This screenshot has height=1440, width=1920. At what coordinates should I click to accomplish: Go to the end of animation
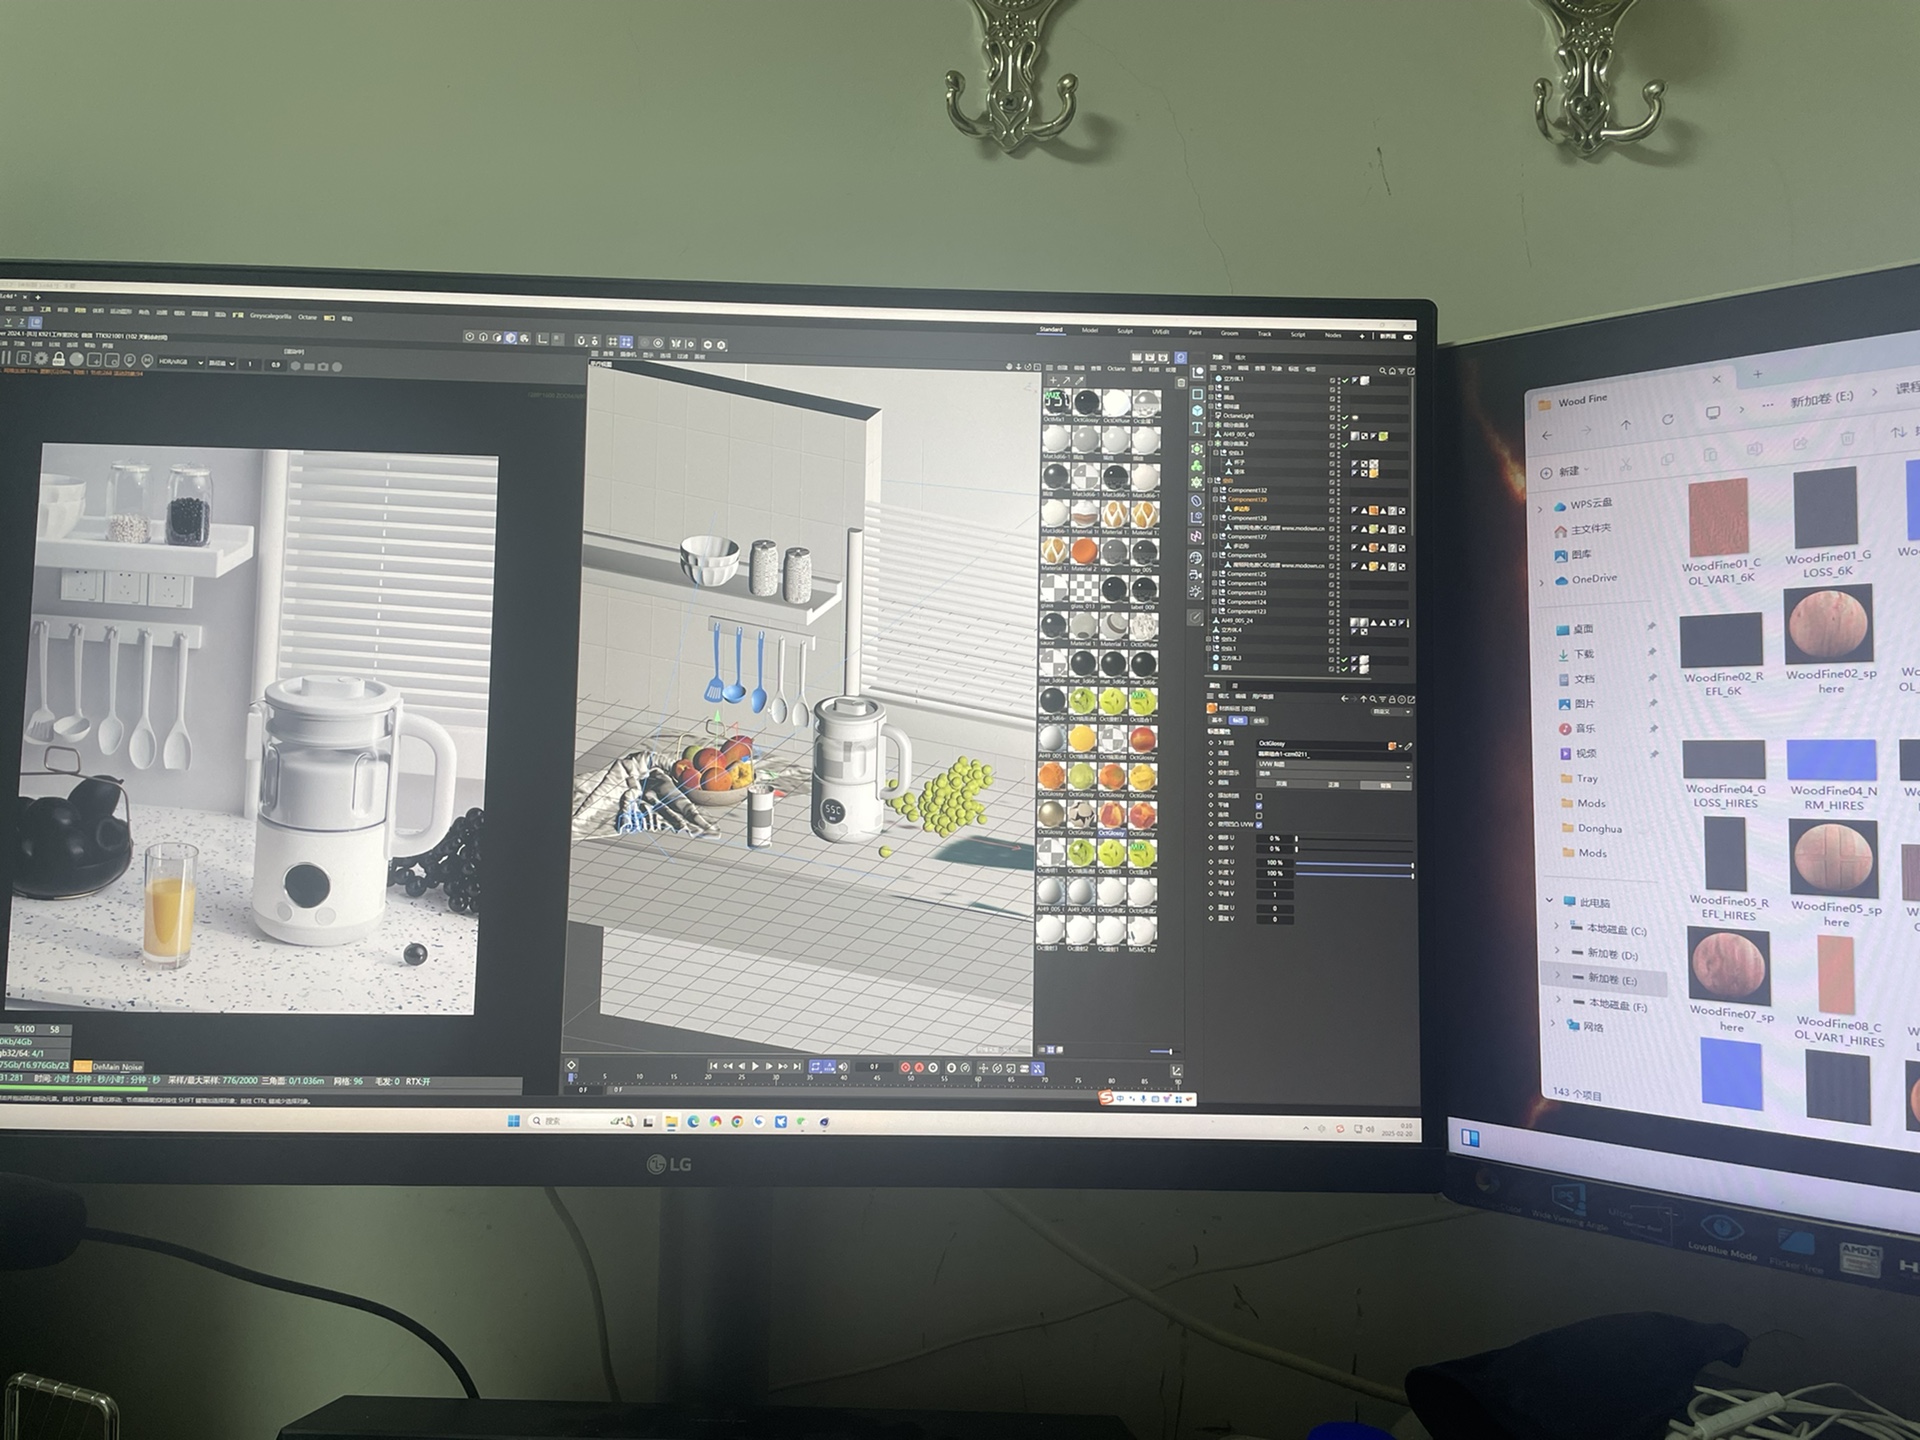[797, 1066]
